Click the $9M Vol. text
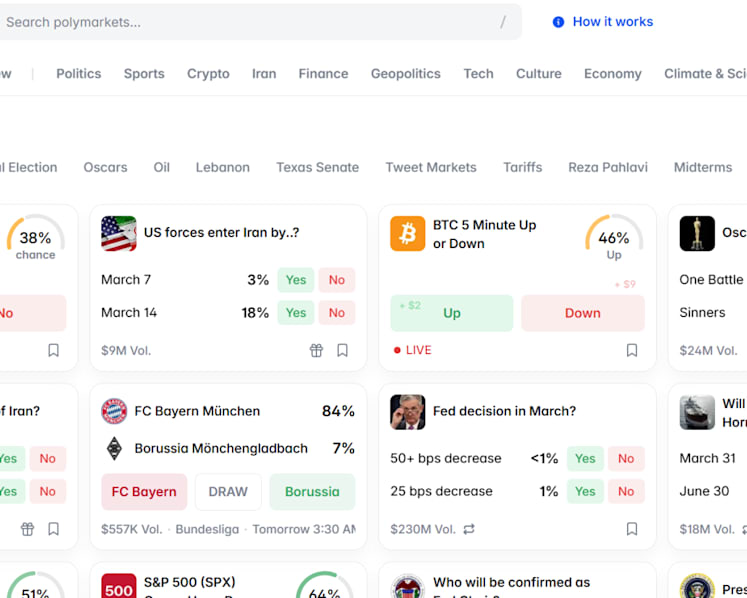747x598 pixels. [x=126, y=351]
